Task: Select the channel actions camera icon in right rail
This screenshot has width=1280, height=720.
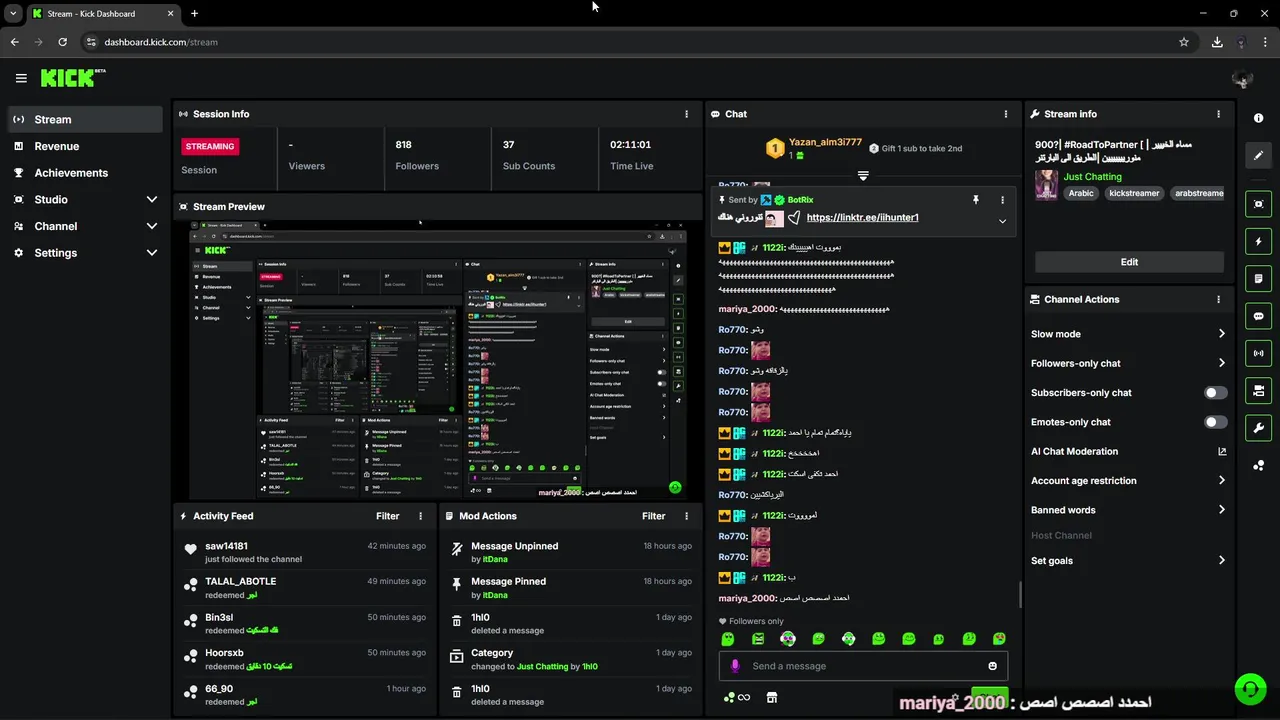Action: click(1258, 390)
